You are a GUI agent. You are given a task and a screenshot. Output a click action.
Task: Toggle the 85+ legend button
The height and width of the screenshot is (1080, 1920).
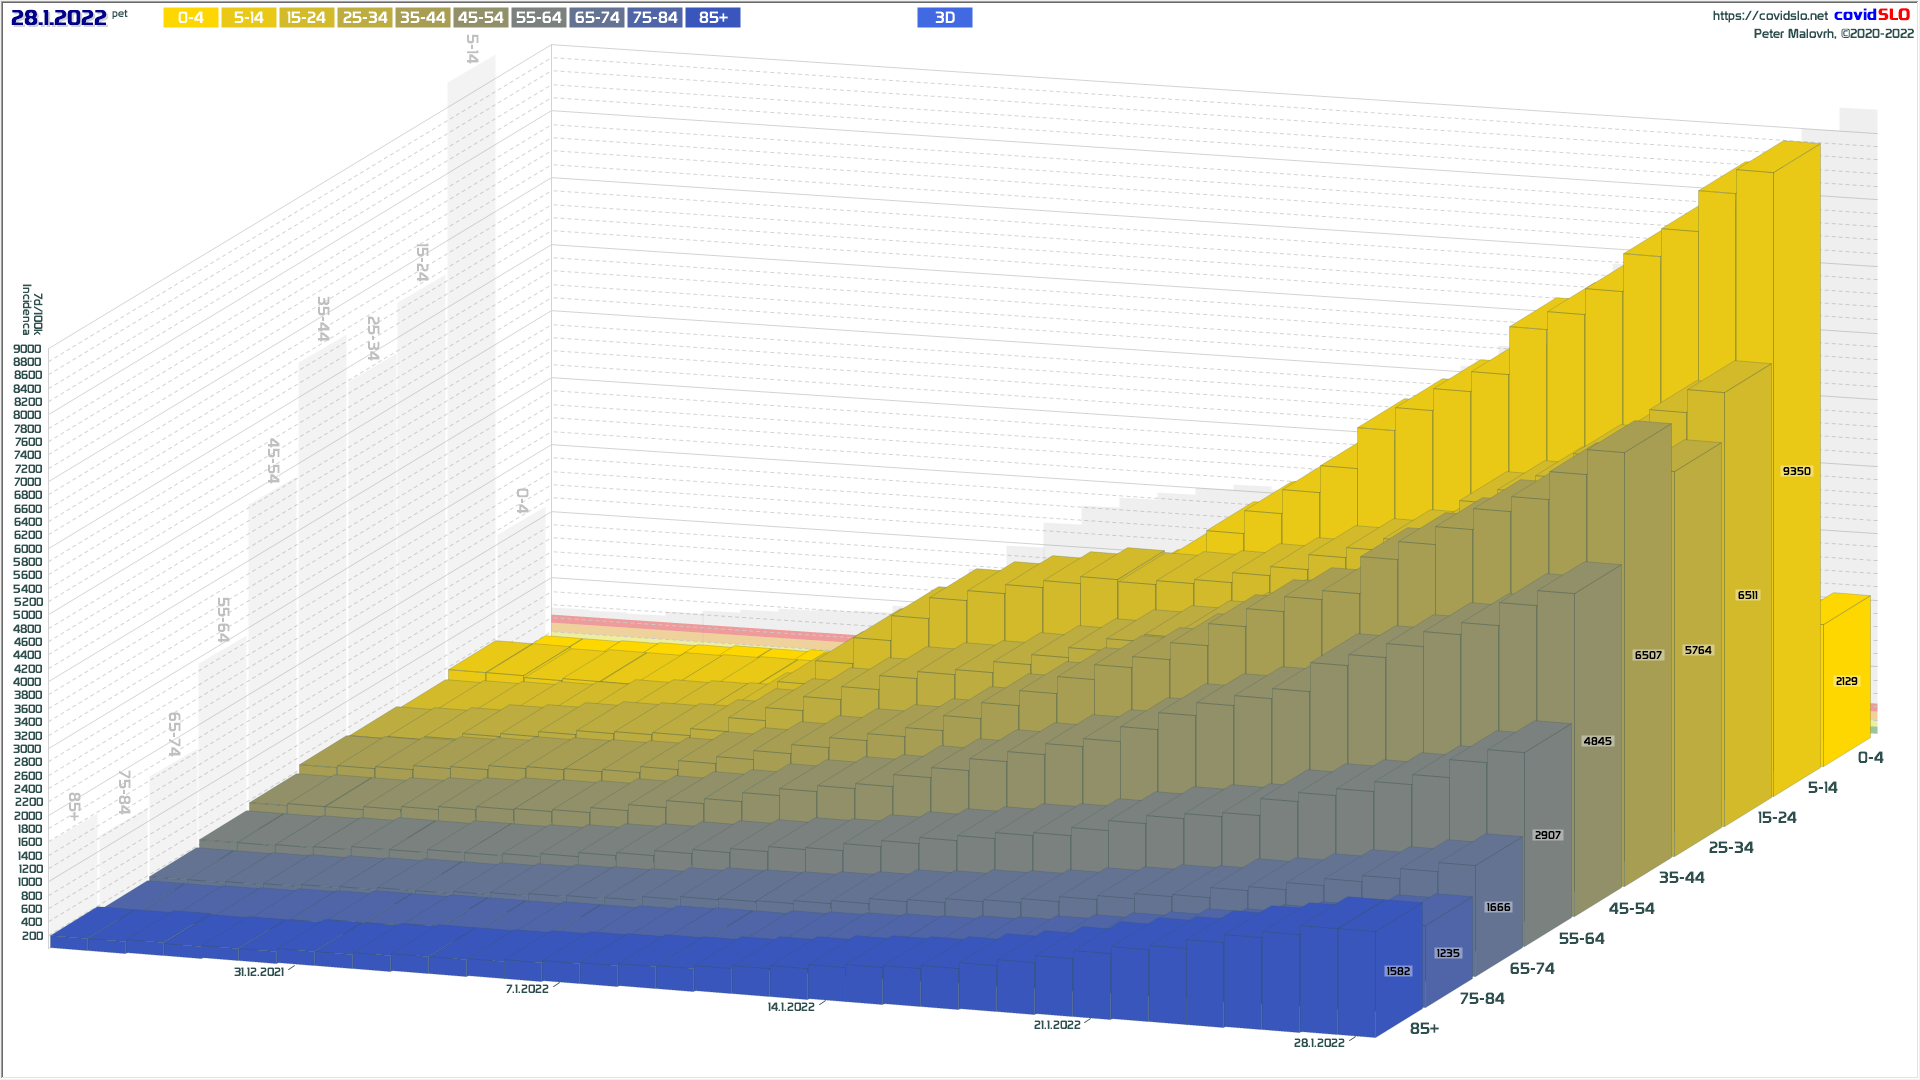point(713,18)
